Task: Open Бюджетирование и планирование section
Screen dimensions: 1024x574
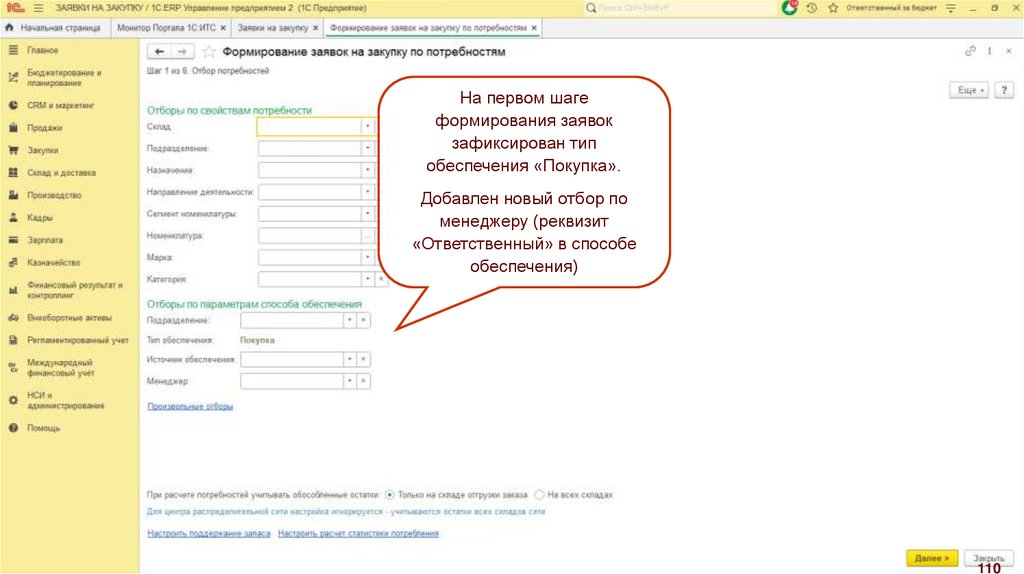Action: [x=64, y=78]
